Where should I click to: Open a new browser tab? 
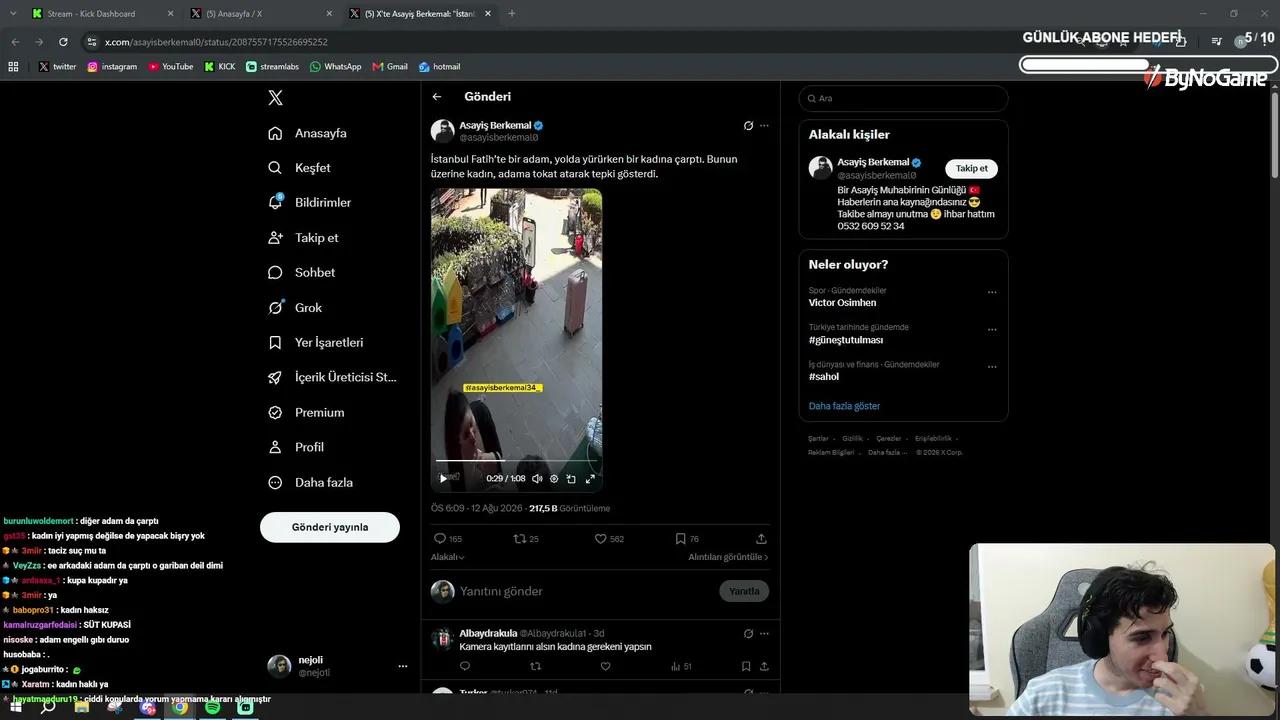point(512,14)
